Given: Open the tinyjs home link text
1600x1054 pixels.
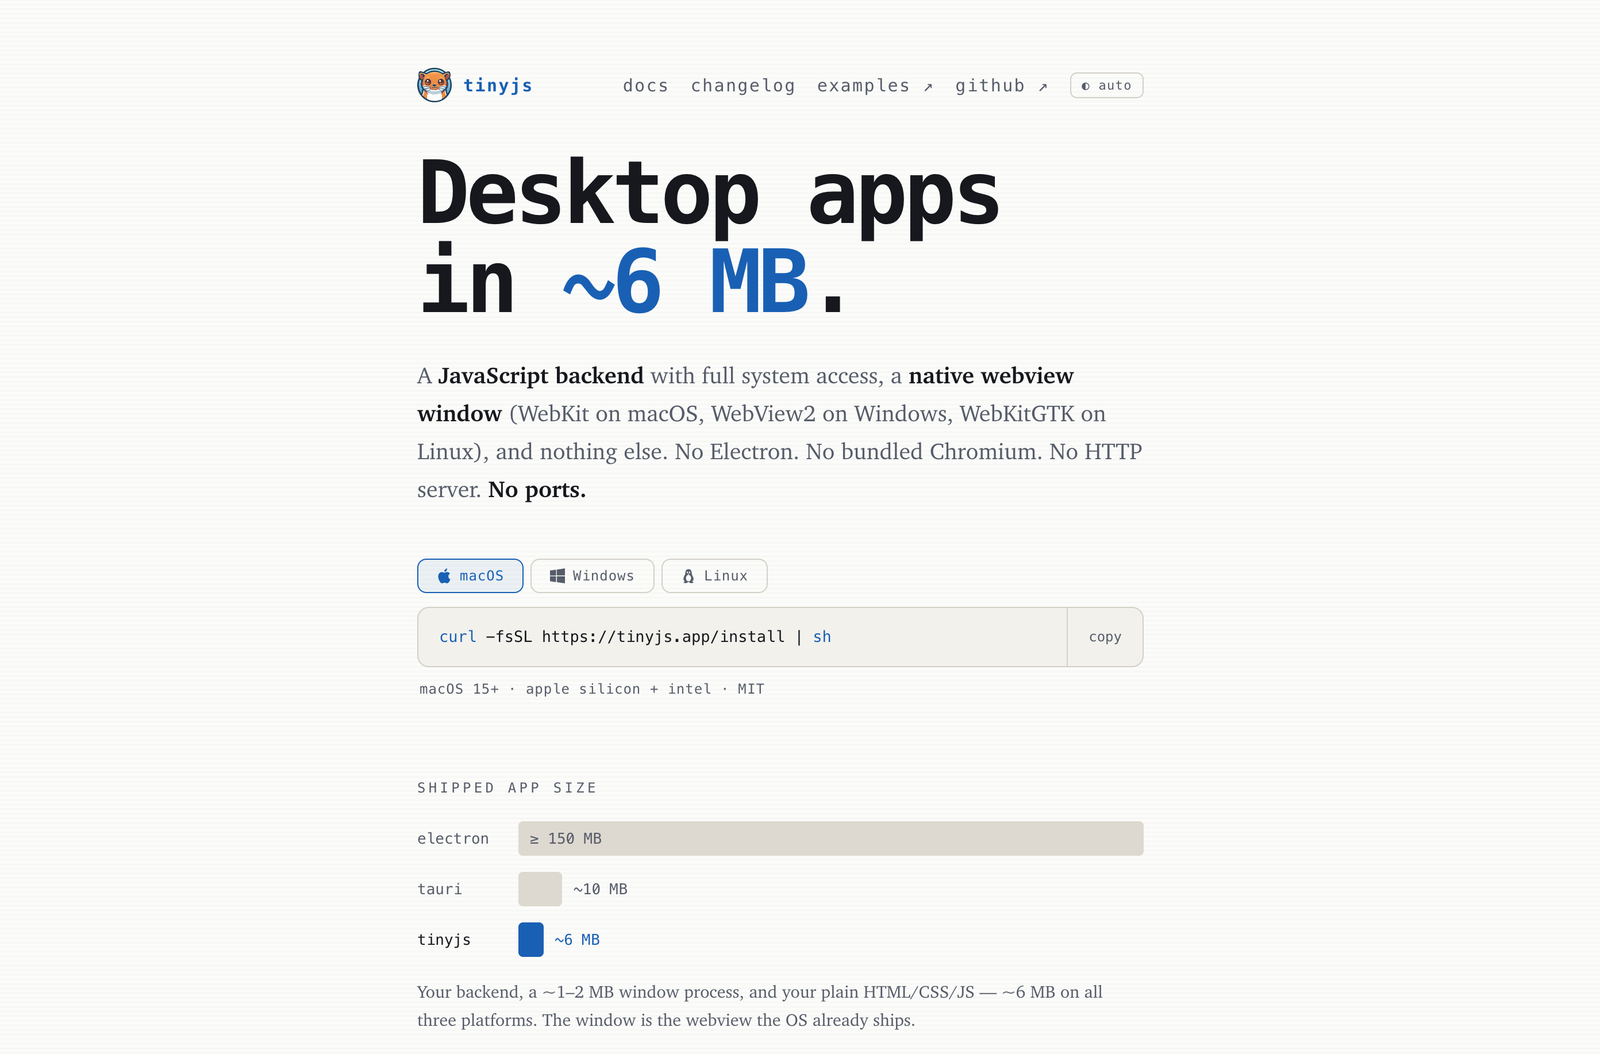Looking at the screenshot, I should click(x=497, y=86).
